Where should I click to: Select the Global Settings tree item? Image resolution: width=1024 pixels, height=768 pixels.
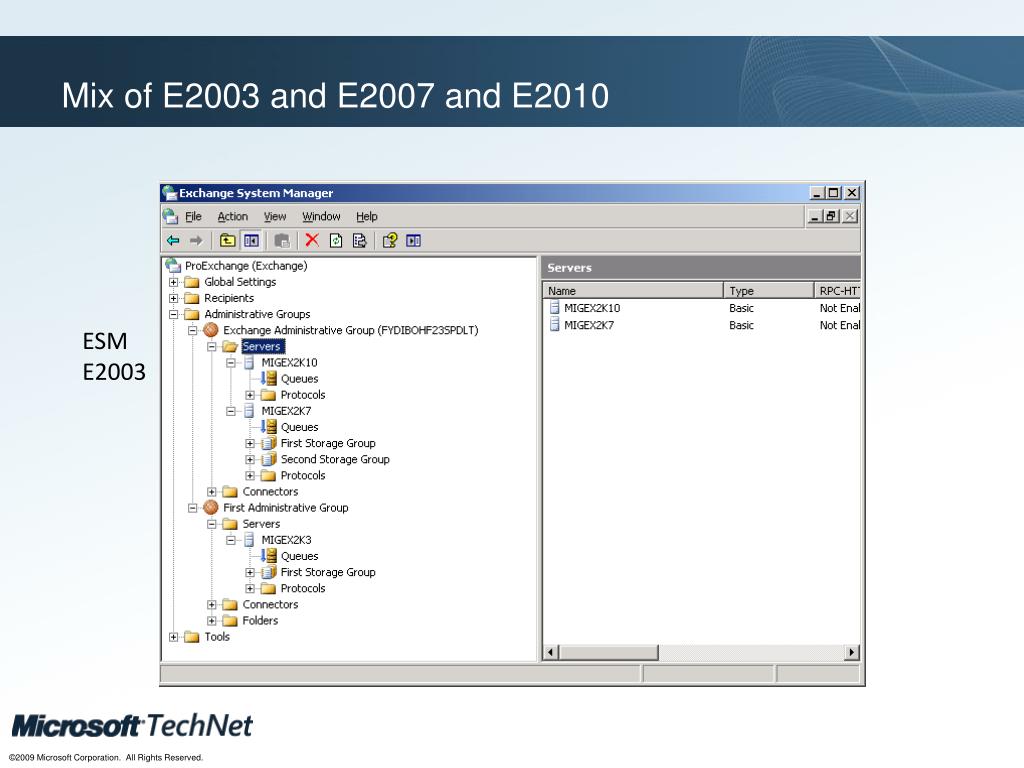point(240,282)
